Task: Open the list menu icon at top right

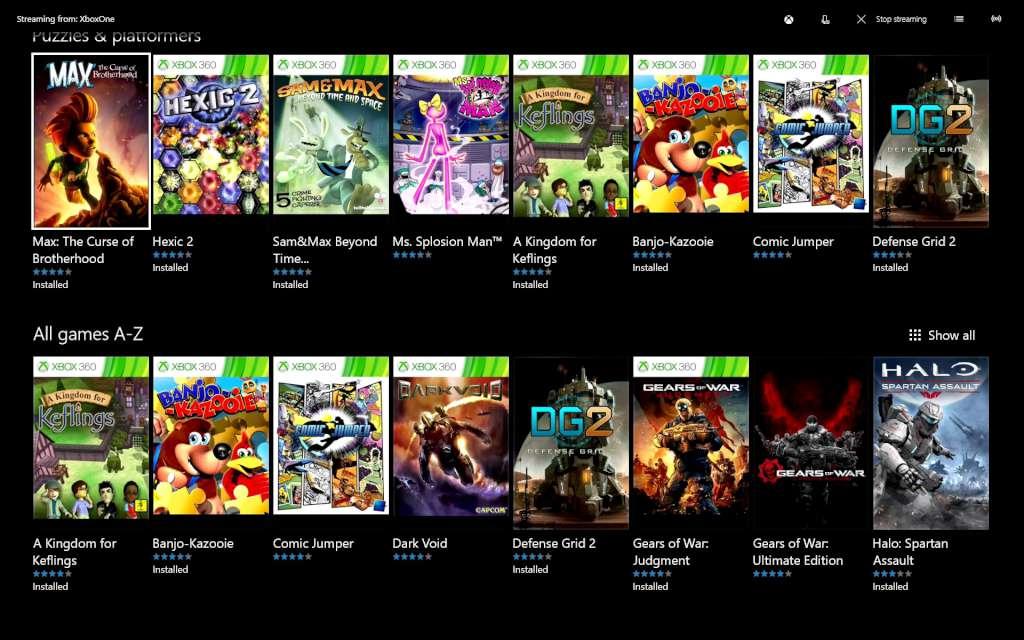Action: [959, 18]
